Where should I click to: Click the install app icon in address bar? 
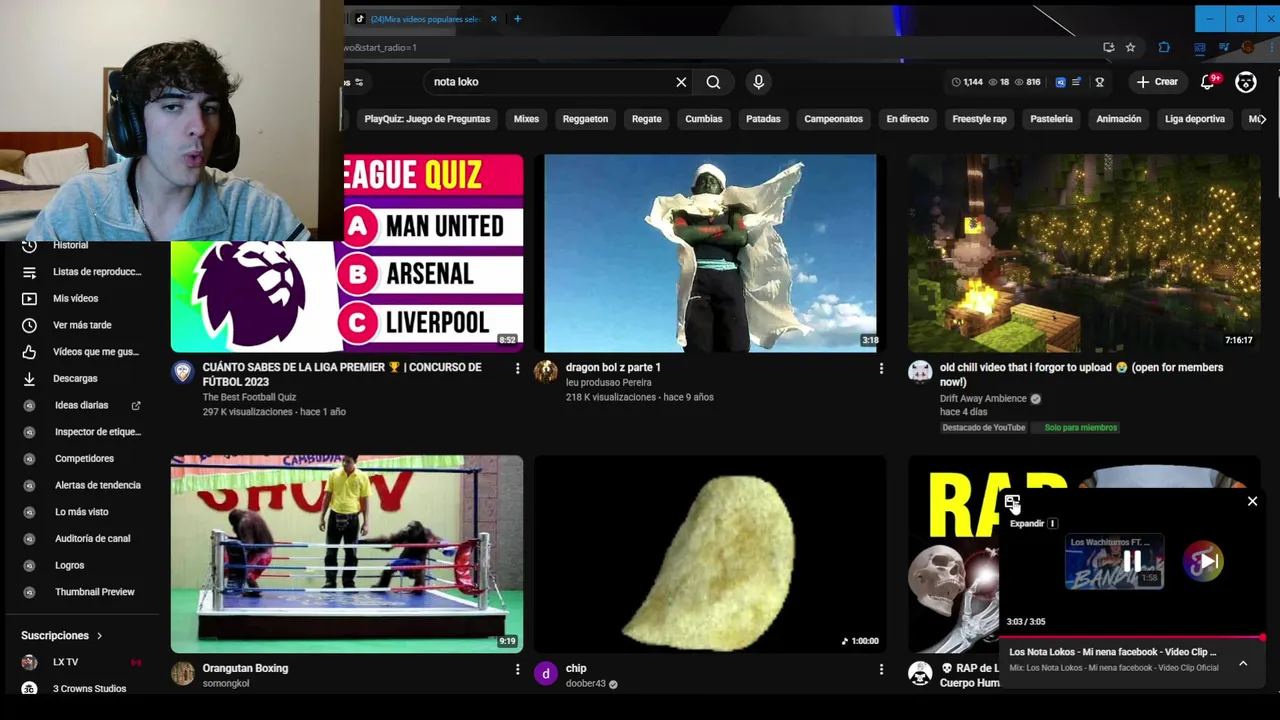tap(1108, 47)
